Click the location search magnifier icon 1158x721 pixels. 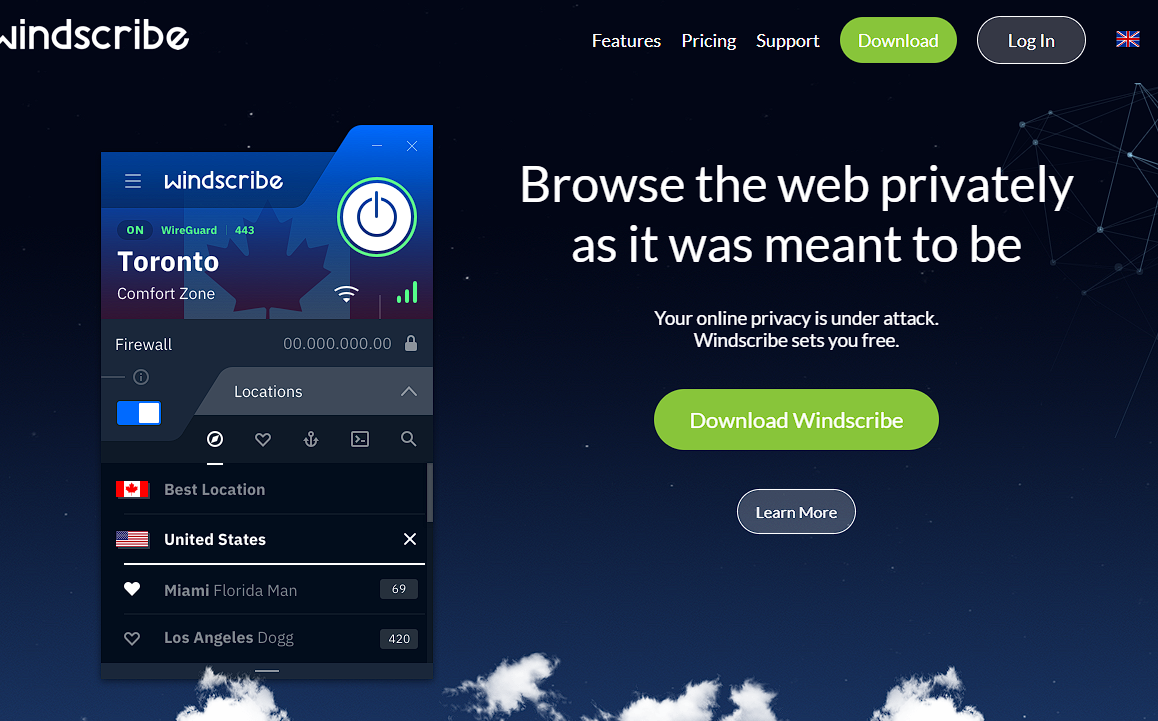pos(408,439)
